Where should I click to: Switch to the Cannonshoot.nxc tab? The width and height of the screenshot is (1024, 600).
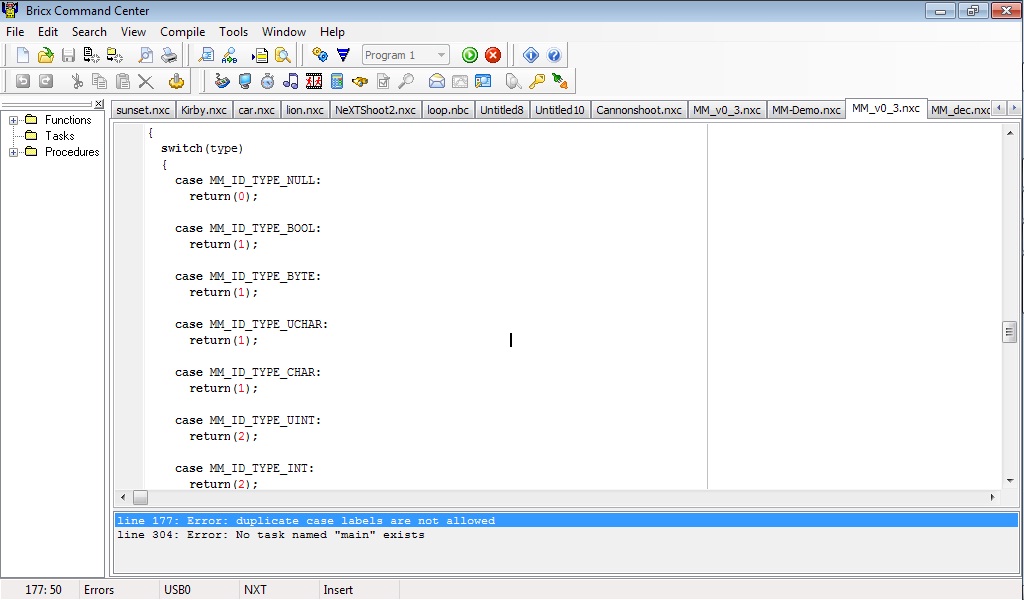click(x=638, y=110)
